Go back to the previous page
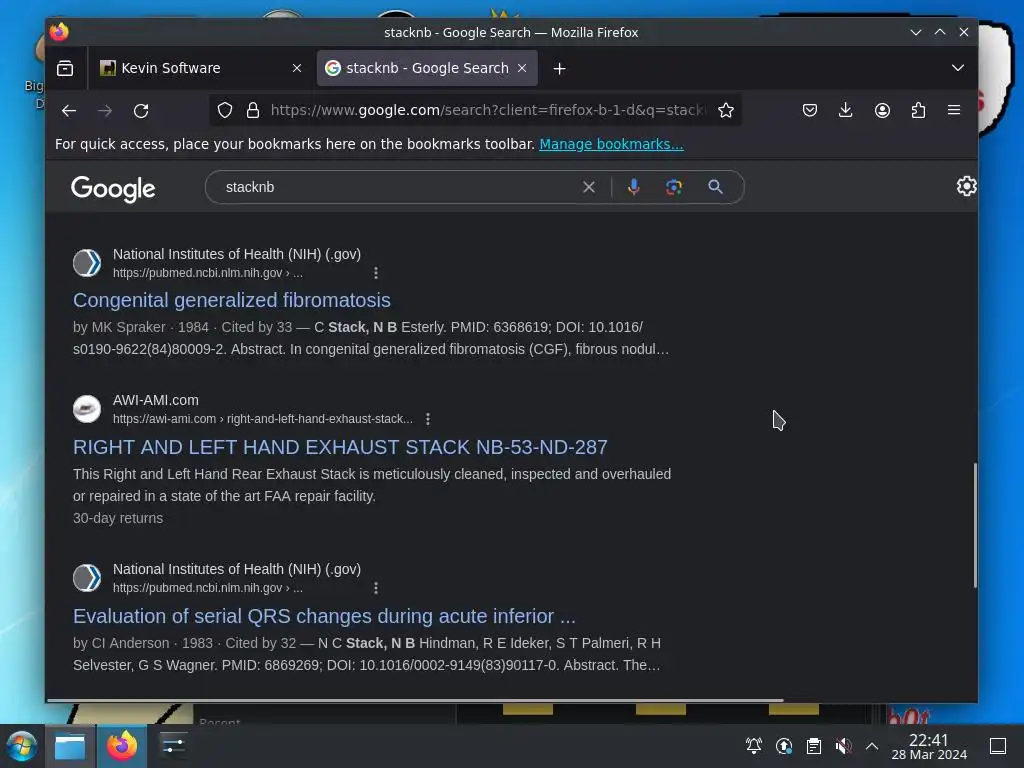 tap(69, 110)
